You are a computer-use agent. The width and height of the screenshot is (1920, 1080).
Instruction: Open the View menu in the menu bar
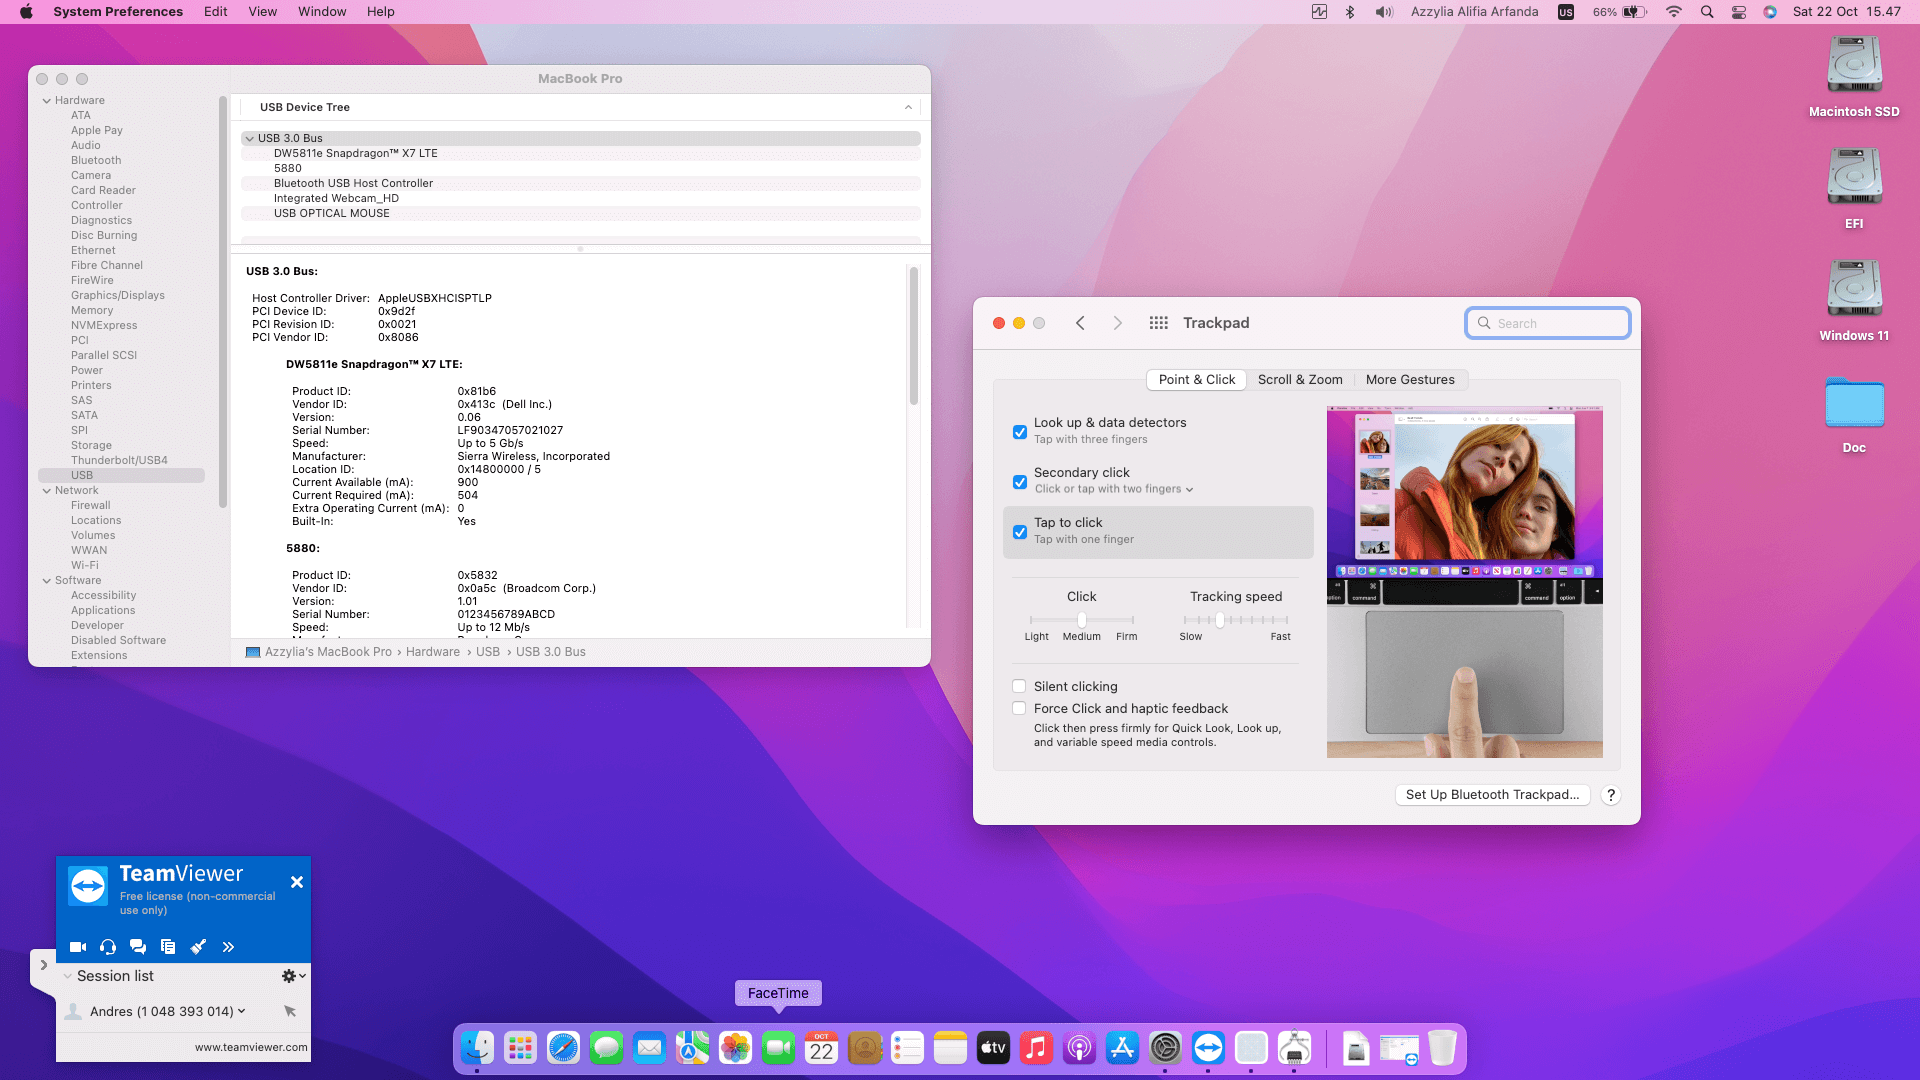[262, 12]
